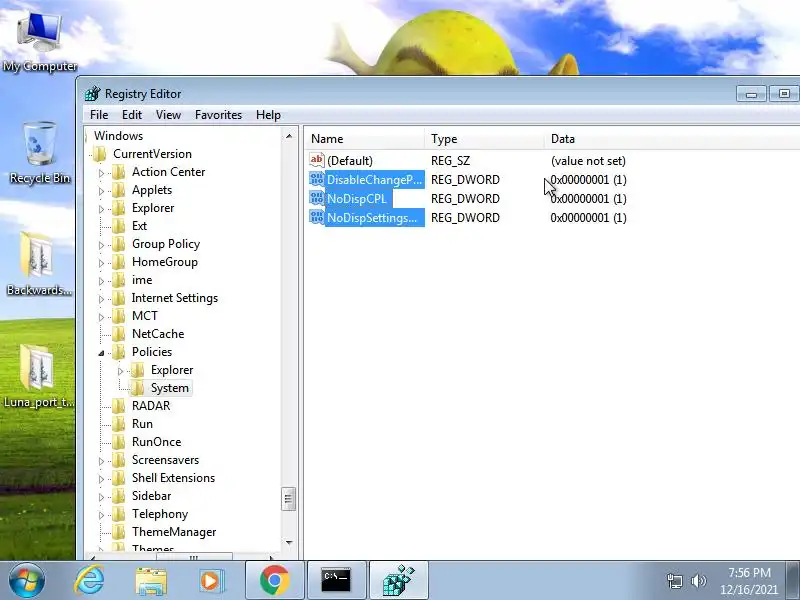Open the volume tray icon

click(x=698, y=581)
